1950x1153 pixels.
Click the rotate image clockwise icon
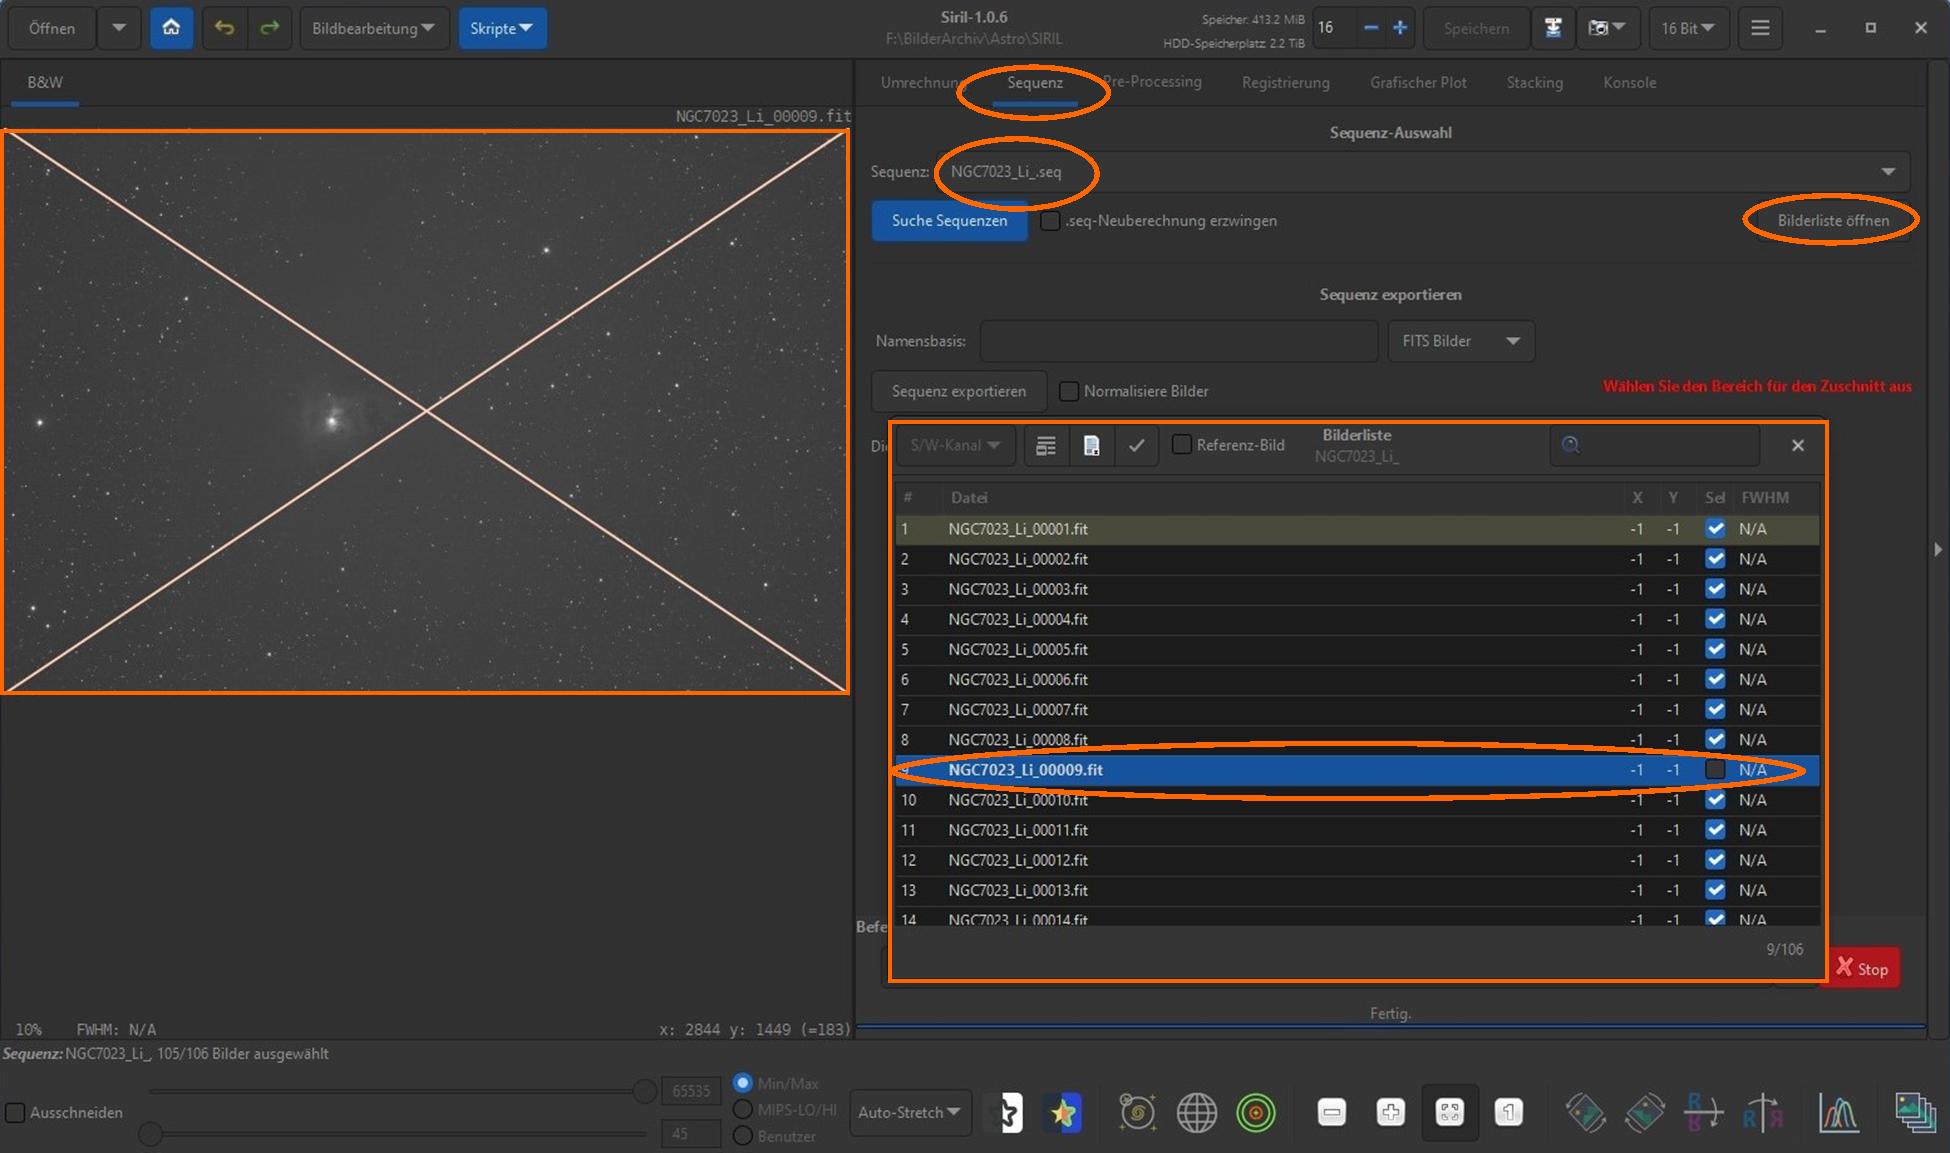(1645, 1112)
